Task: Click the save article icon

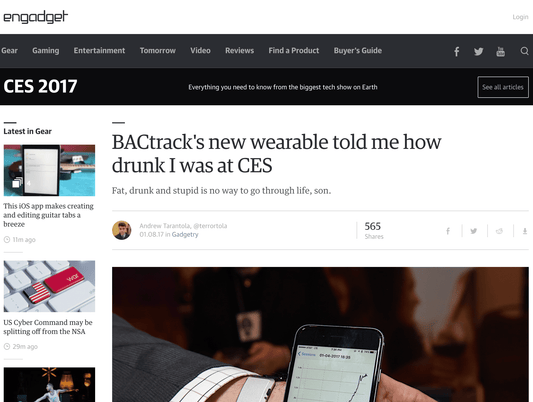Action: pos(525,231)
